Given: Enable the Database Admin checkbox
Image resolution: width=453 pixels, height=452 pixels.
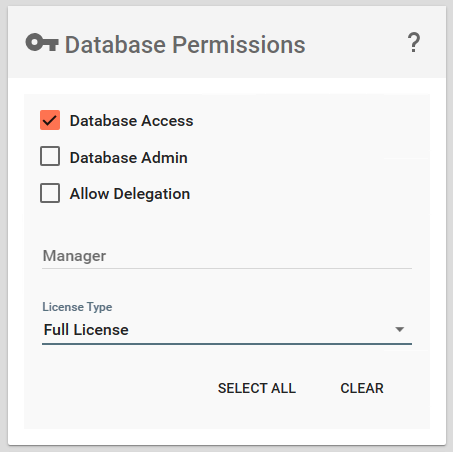Looking at the screenshot, I should pos(50,156).
